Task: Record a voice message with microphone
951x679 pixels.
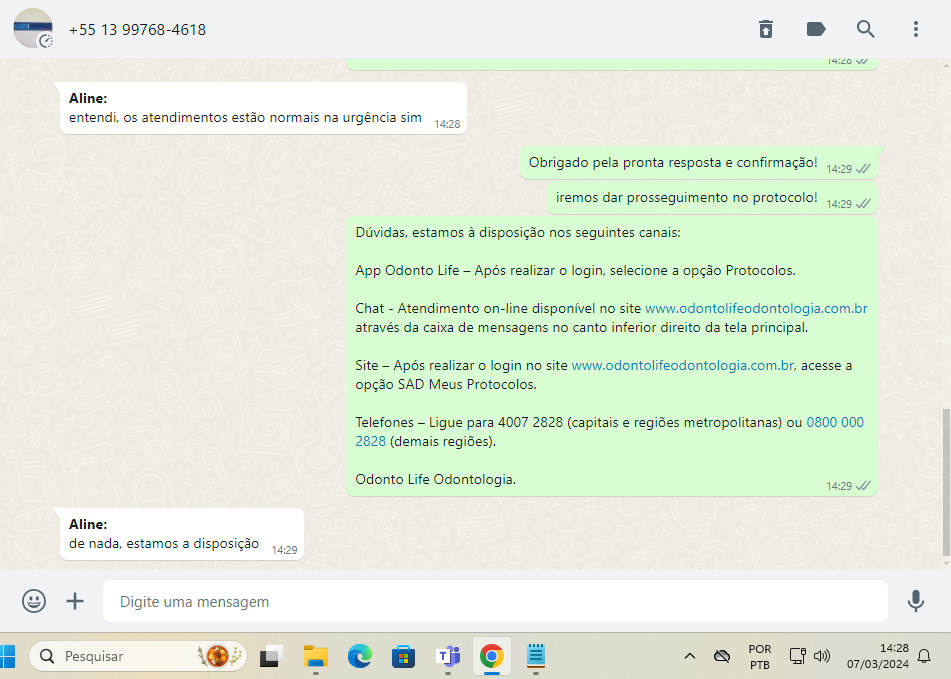Action: [915, 601]
